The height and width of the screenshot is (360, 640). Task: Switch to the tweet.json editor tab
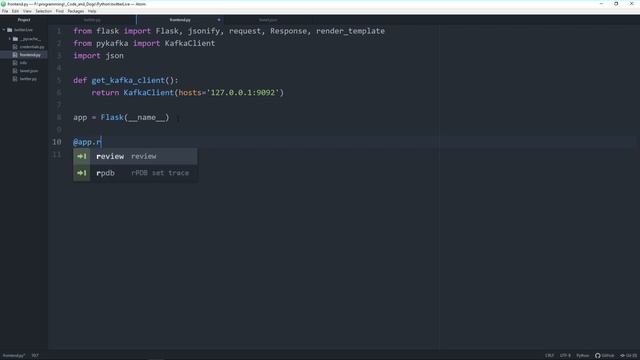tap(268, 20)
